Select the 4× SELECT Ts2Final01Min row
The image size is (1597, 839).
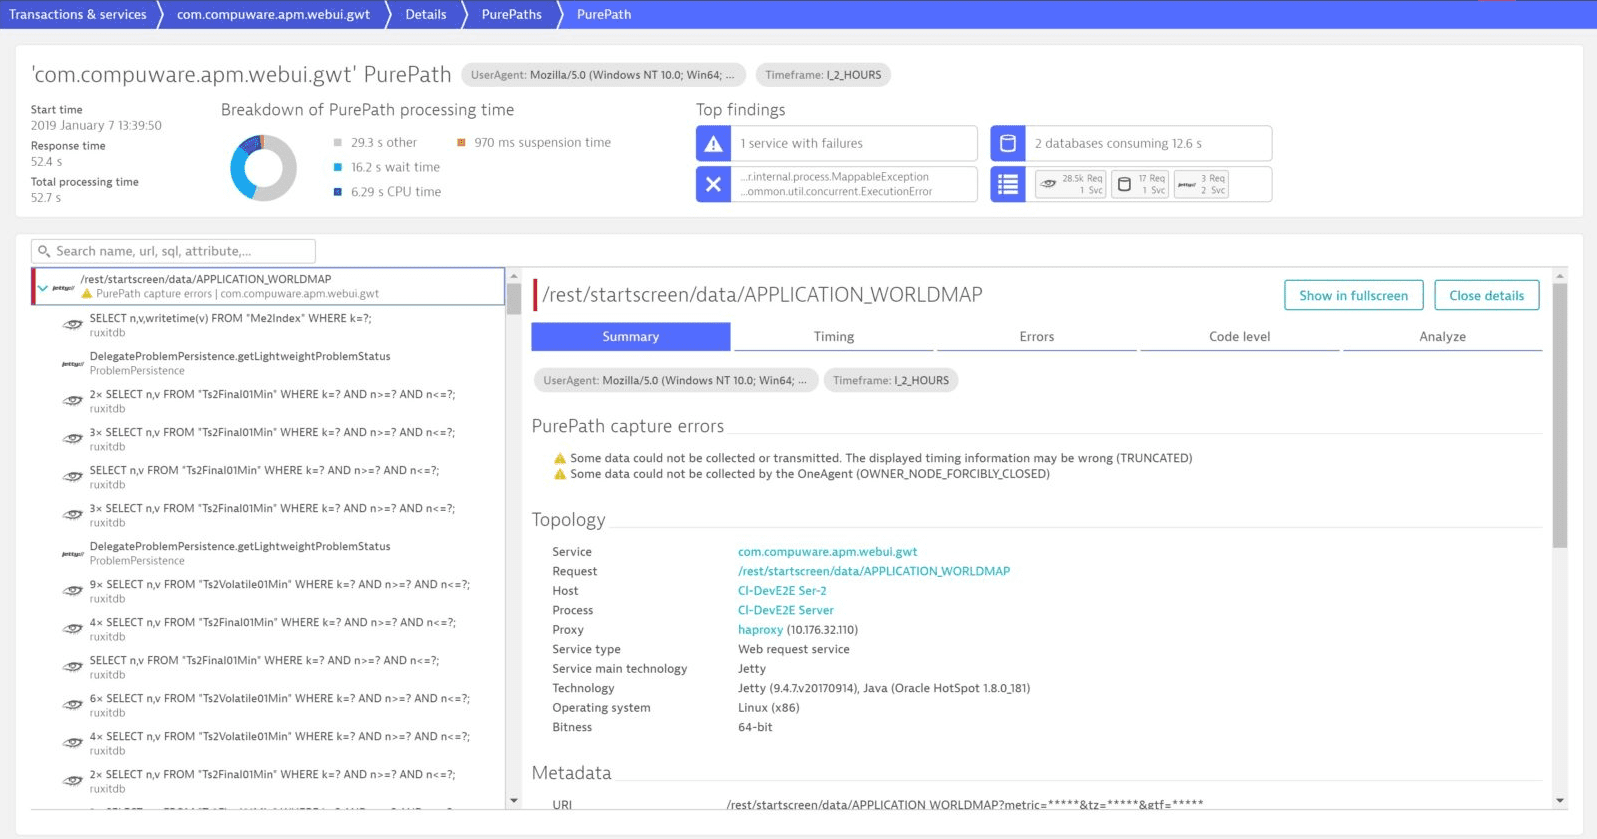click(x=268, y=629)
